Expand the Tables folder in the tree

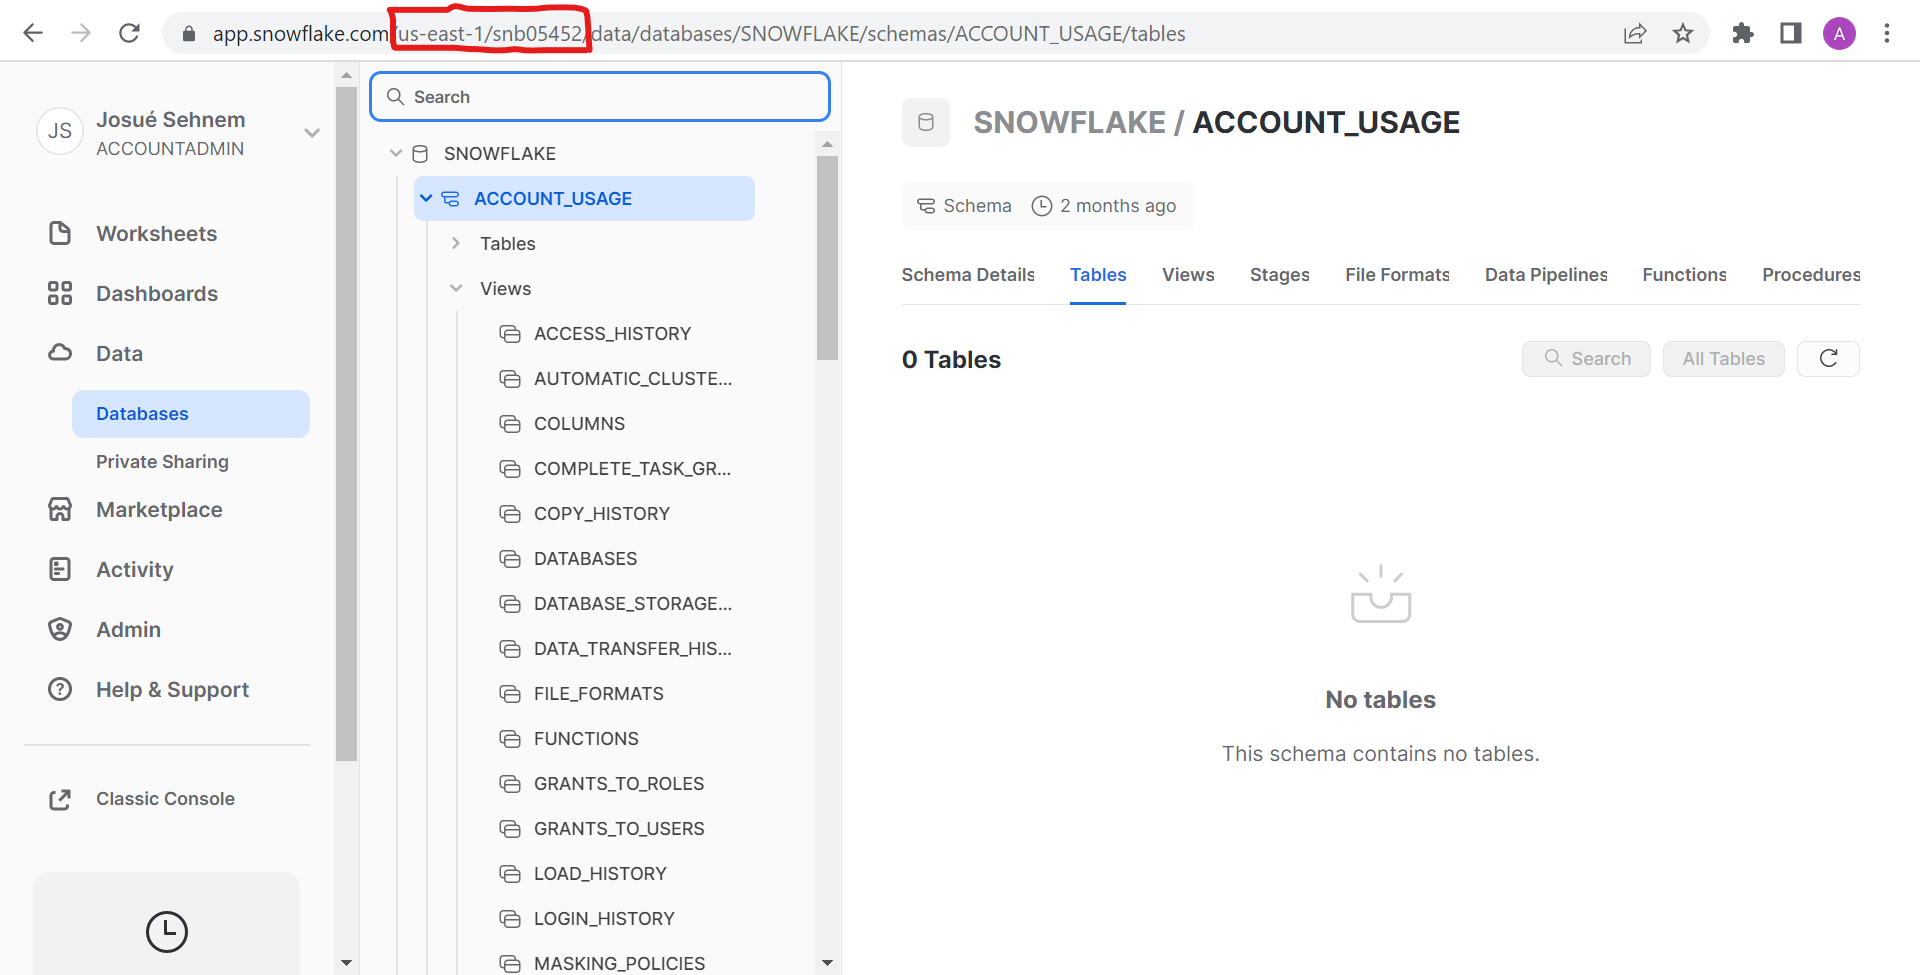click(456, 243)
